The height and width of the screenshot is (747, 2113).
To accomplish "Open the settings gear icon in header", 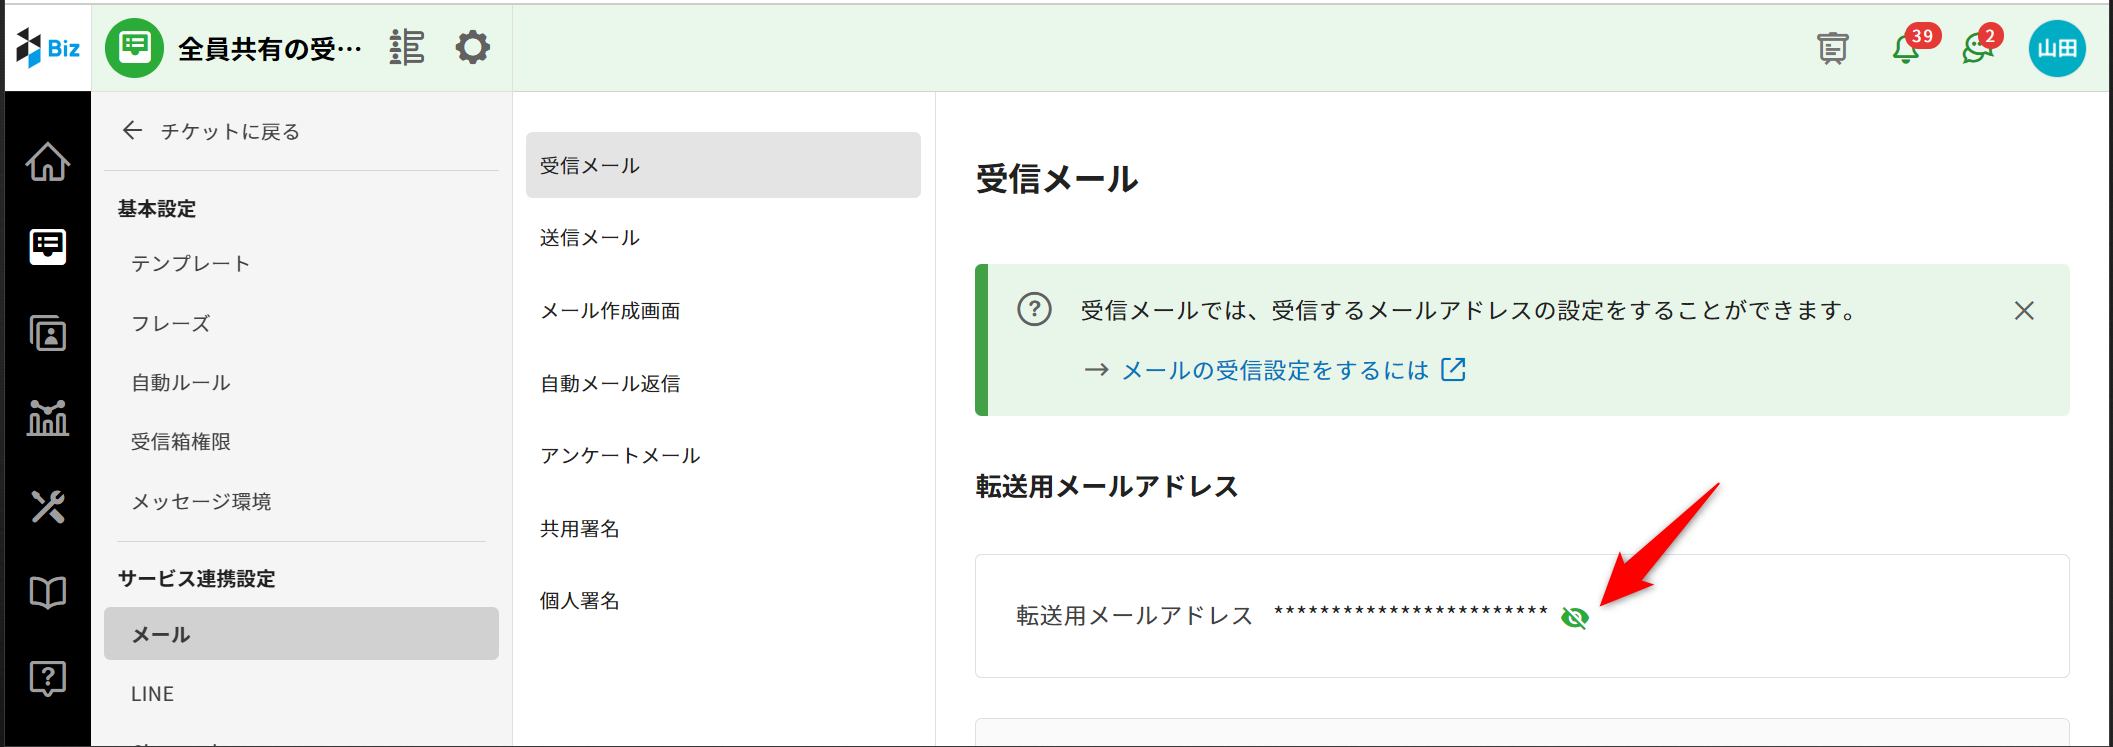I will tap(473, 47).
